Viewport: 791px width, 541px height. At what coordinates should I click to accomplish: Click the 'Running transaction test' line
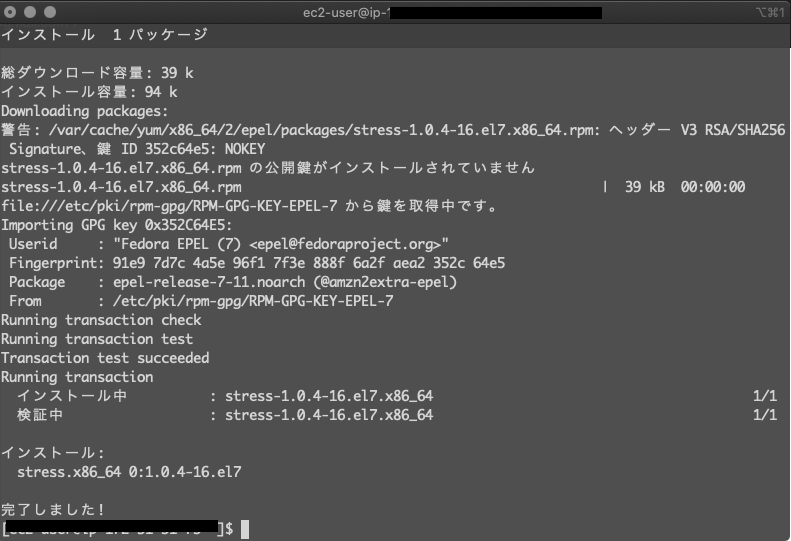(x=97, y=339)
